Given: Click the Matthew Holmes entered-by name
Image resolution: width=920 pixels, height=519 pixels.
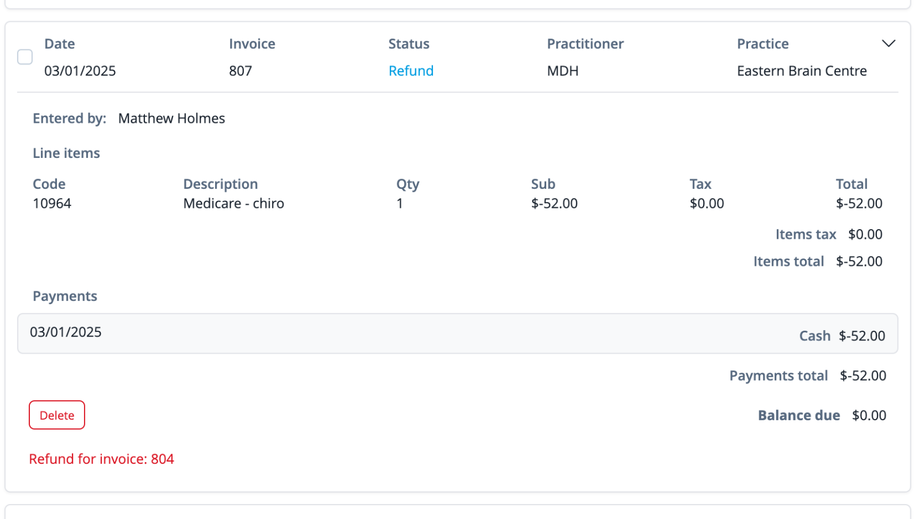Looking at the screenshot, I should (x=171, y=118).
